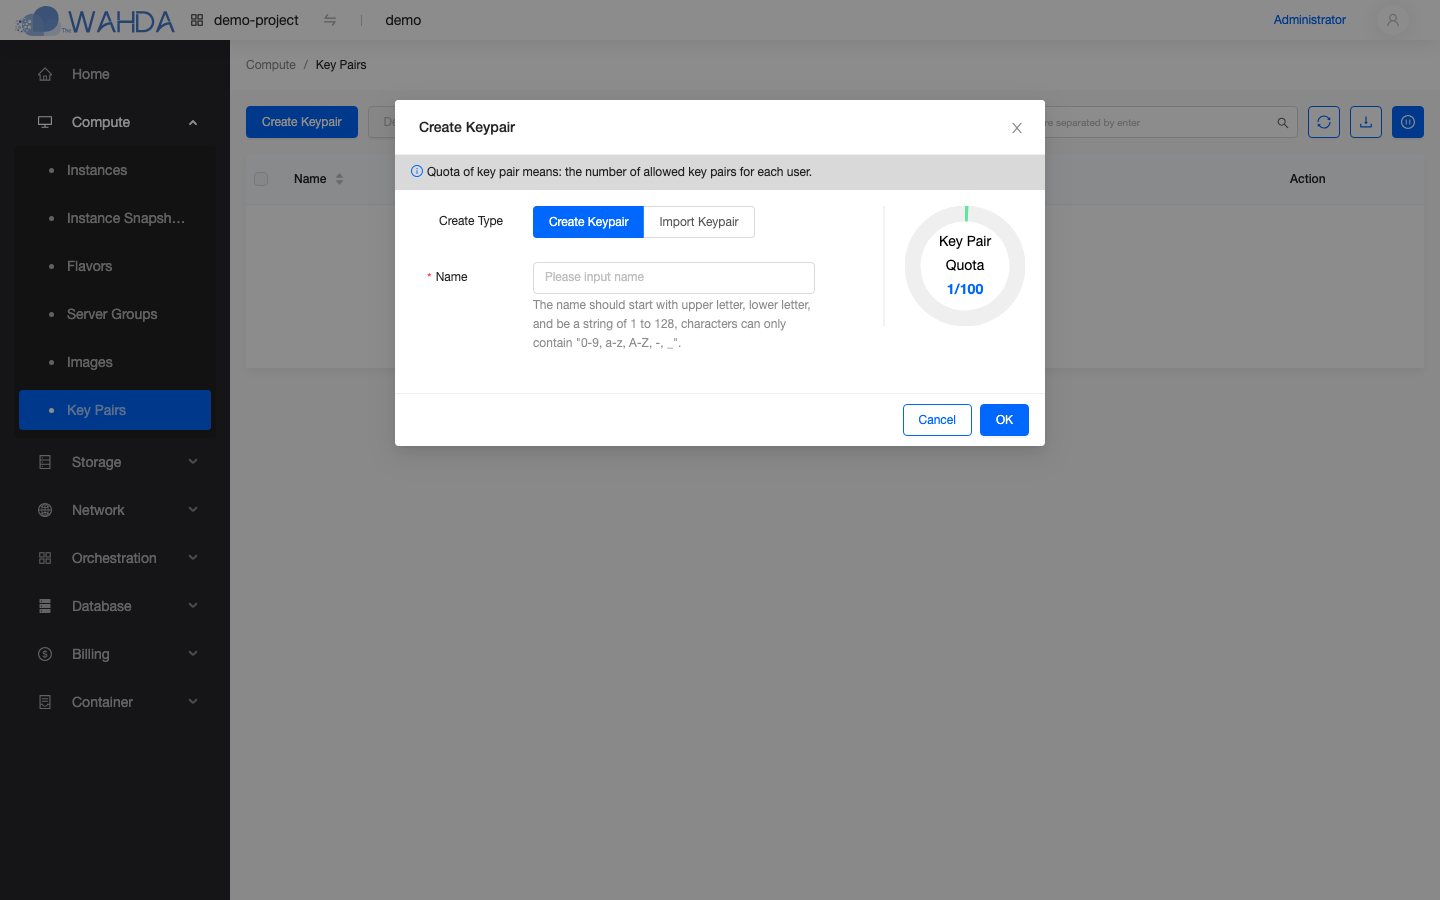Cancel the Create Keypair dialog
Screen dimensions: 1440x900
point(937,420)
